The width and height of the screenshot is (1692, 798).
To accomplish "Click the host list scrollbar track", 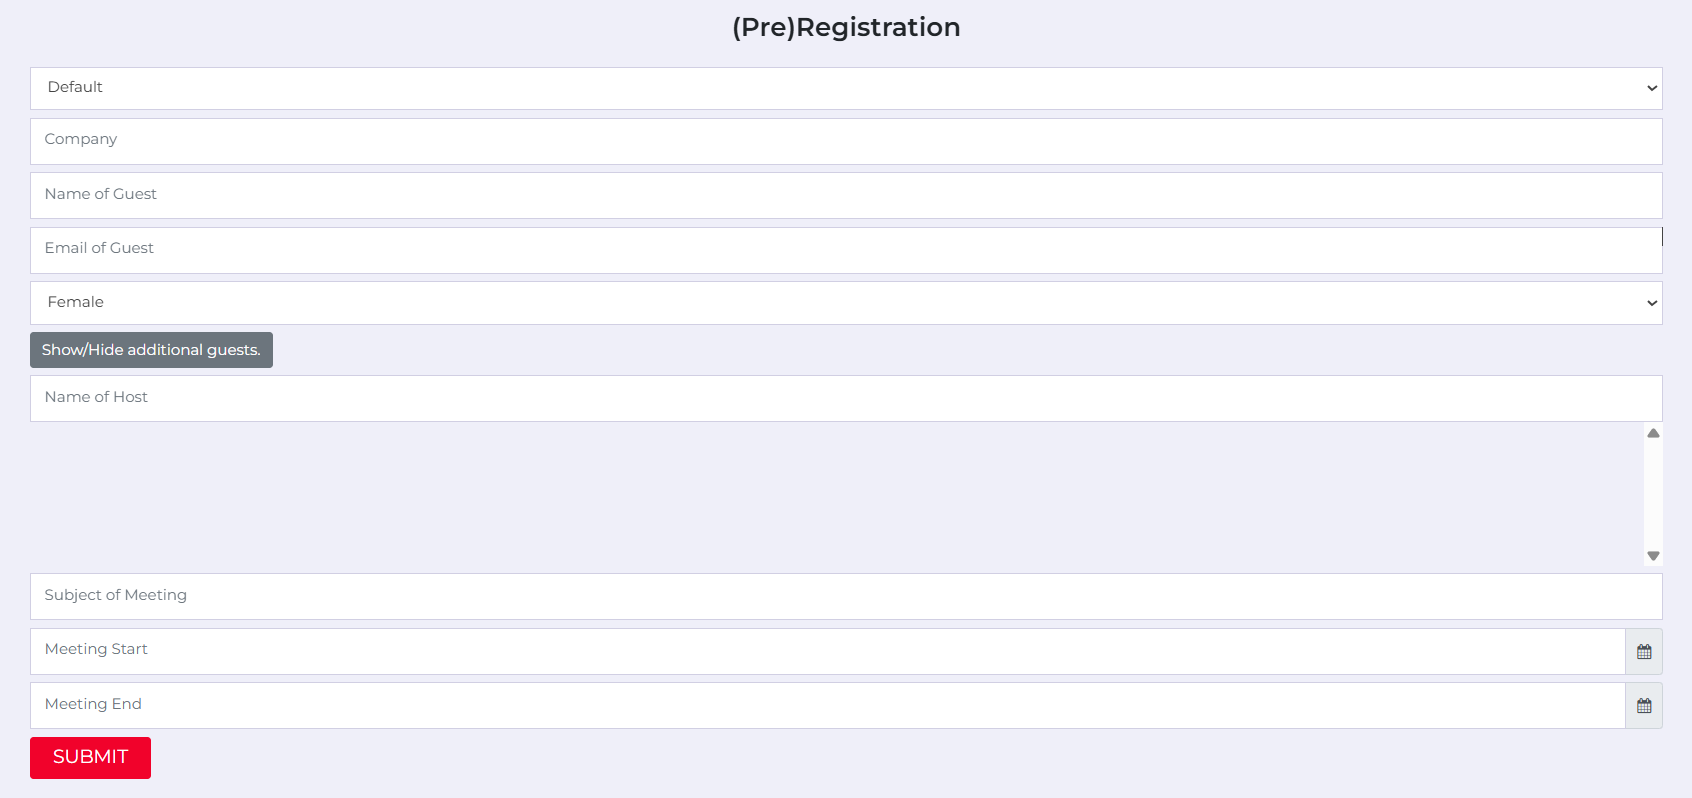I will (1653, 495).
